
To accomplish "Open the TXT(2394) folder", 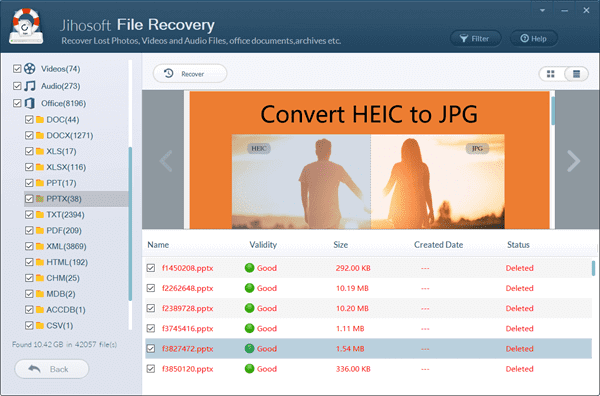I will coord(65,215).
